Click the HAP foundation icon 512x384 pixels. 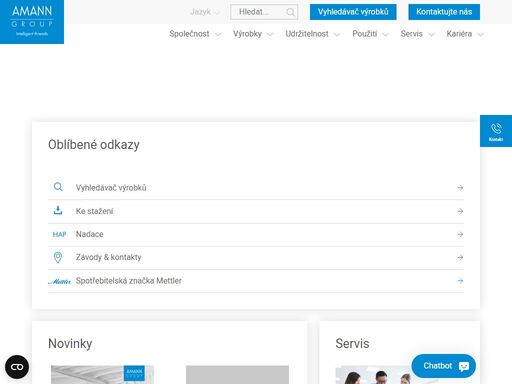[59, 234]
